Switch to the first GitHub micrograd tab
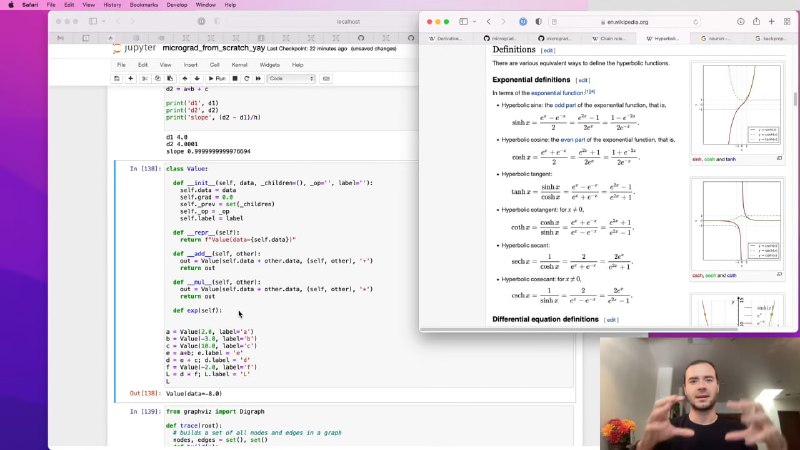The width and height of the screenshot is (800, 450). pyautogui.click(x=501, y=38)
